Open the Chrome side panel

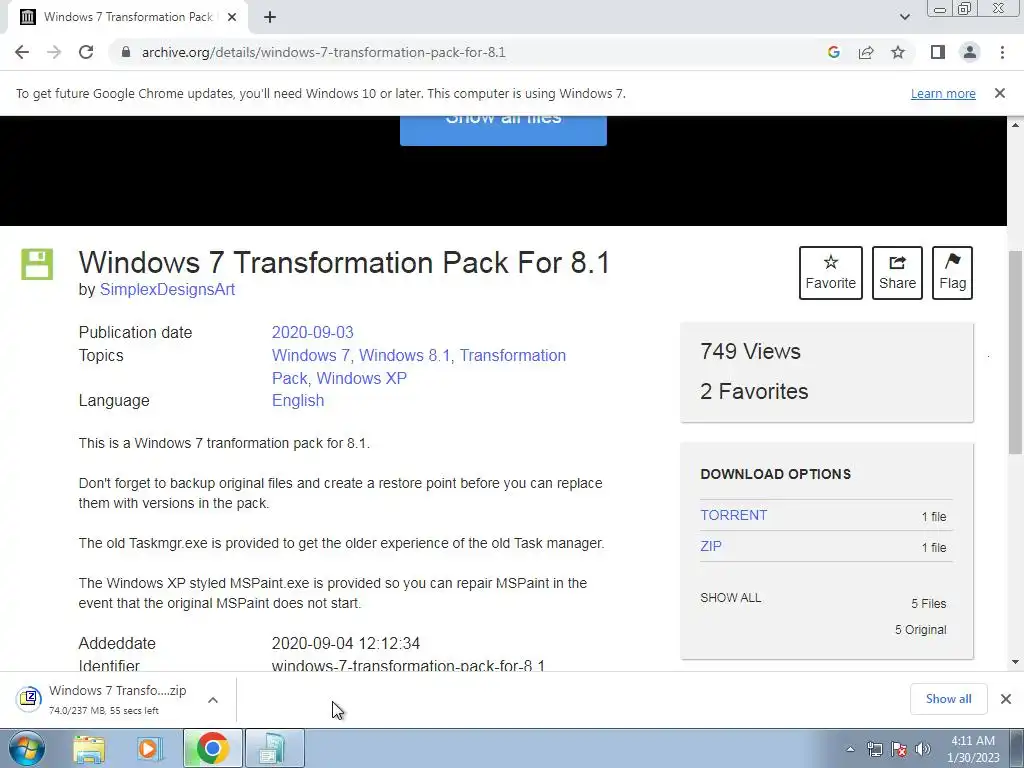[938, 52]
